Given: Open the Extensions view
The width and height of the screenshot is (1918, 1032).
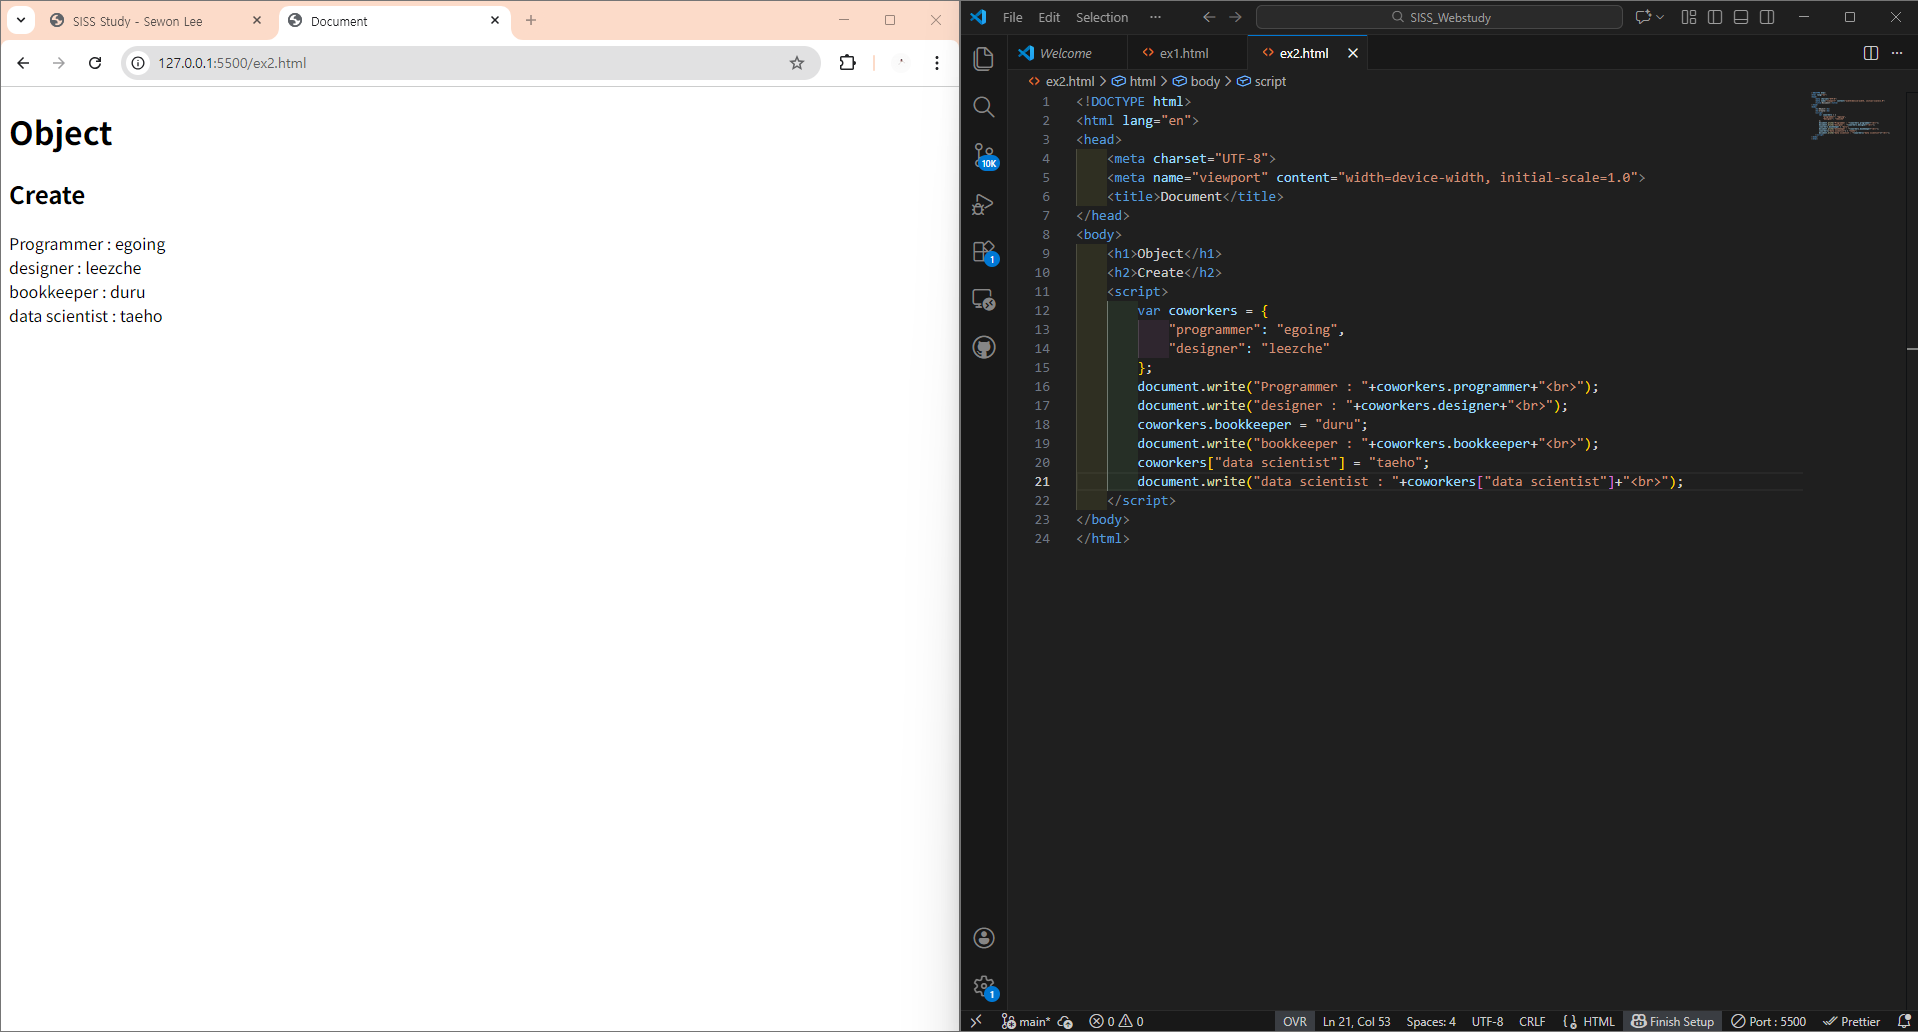Looking at the screenshot, I should [984, 252].
